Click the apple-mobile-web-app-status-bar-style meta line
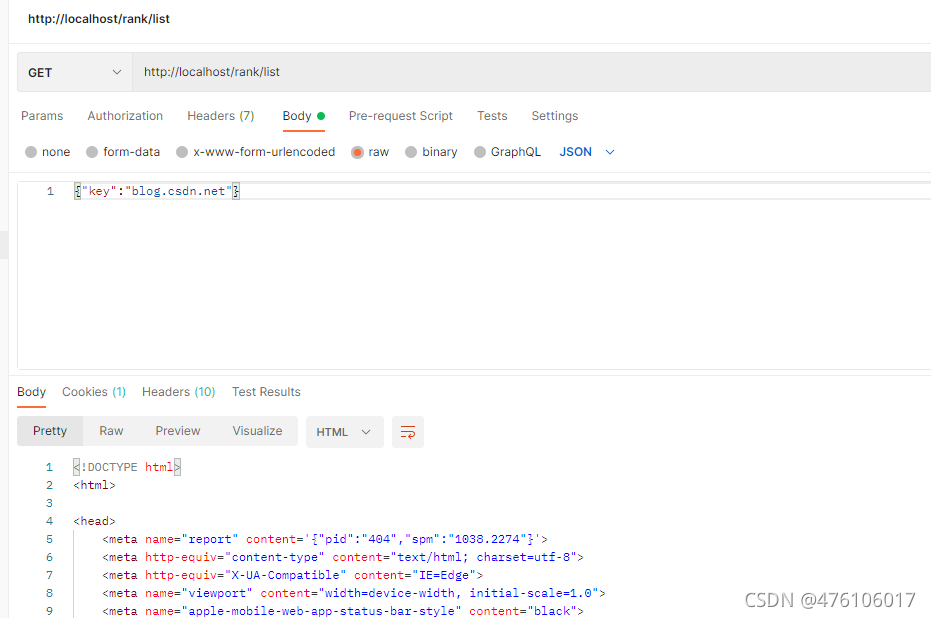The width and height of the screenshot is (931, 618). pyautogui.click(x=343, y=611)
